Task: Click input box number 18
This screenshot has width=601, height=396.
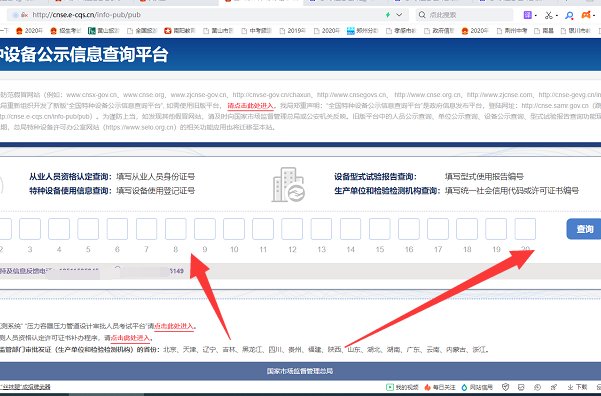Action: click(467, 229)
